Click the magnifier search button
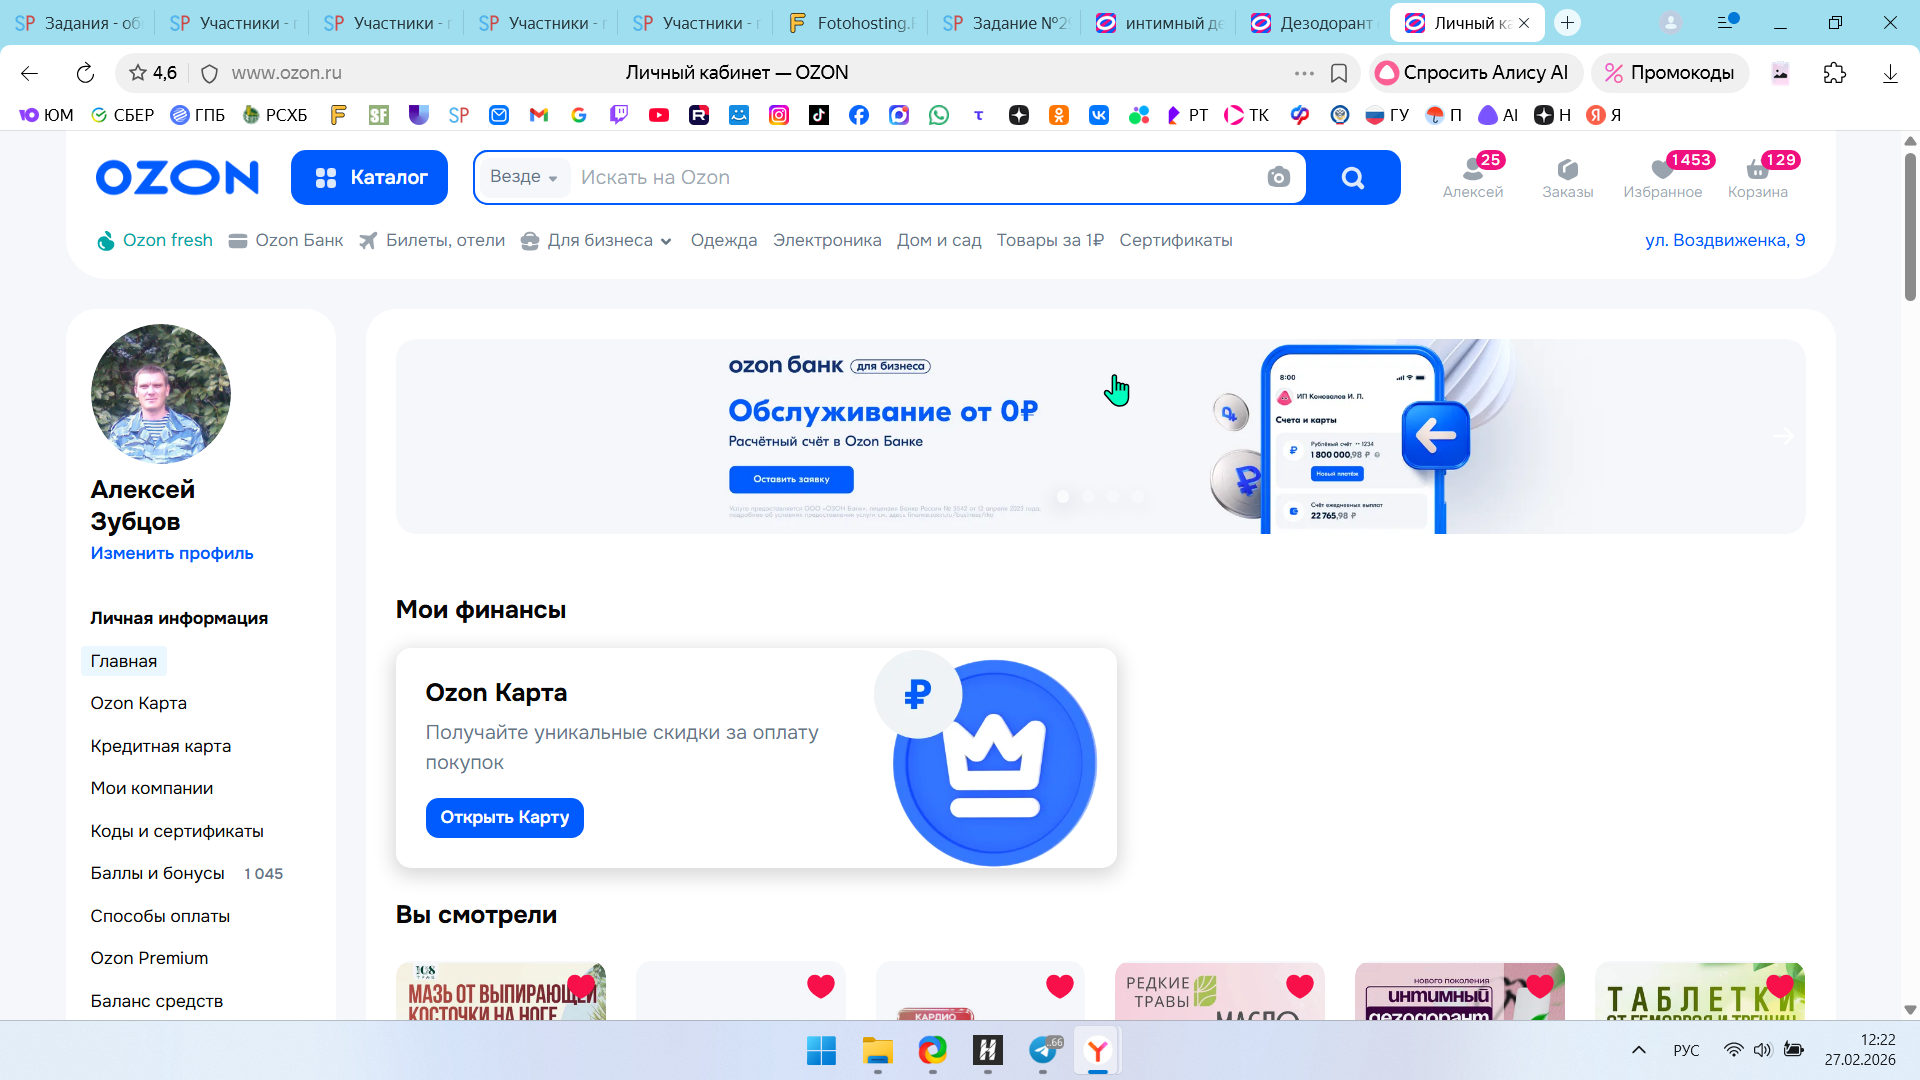 [x=1352, y=177]
